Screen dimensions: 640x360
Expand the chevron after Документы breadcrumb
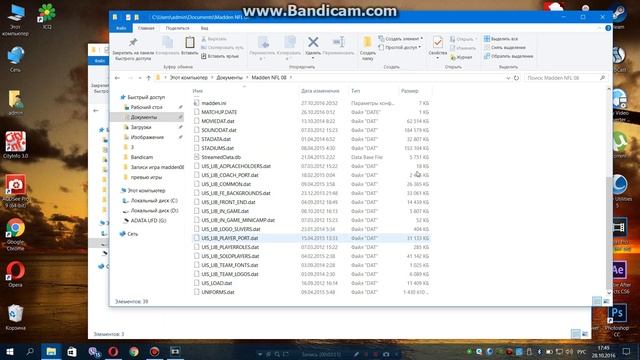pos(247,78)
